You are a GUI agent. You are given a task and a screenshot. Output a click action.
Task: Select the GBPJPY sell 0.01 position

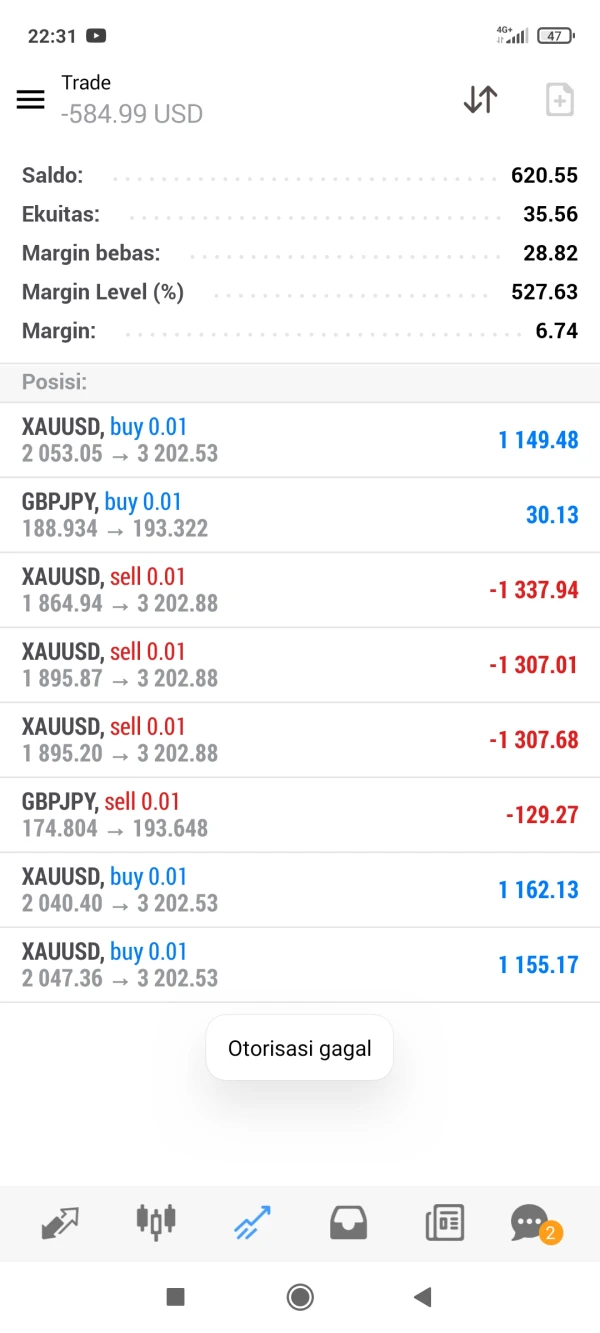300,815
